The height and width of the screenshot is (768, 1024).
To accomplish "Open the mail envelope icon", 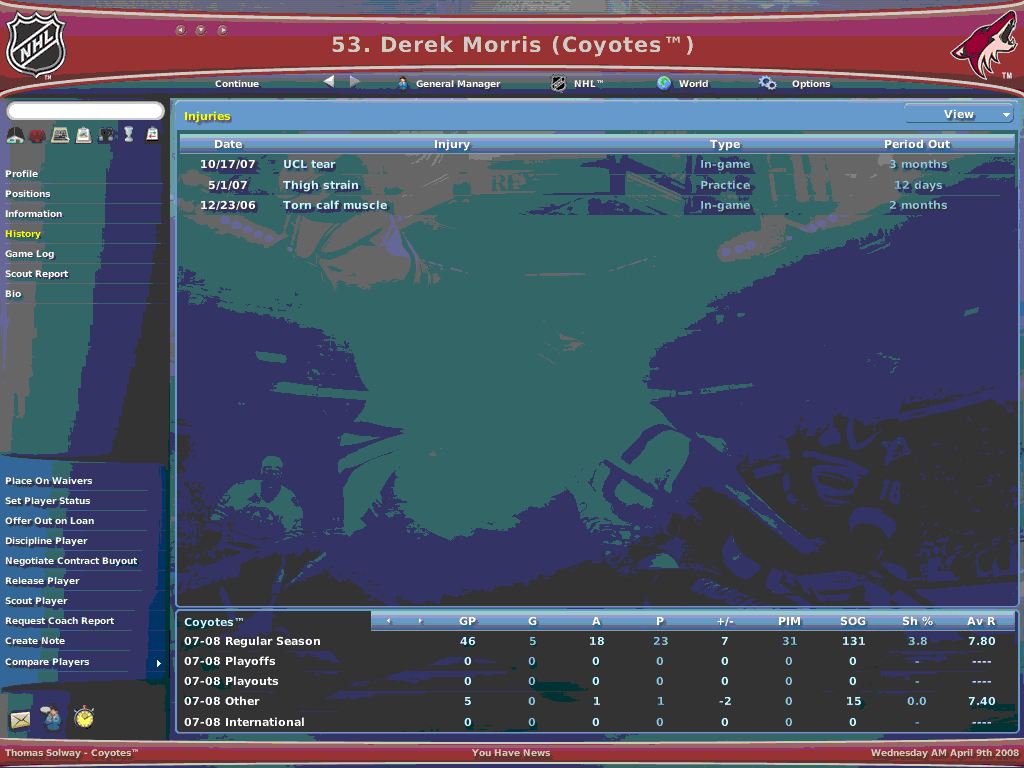I will (20, 720).
